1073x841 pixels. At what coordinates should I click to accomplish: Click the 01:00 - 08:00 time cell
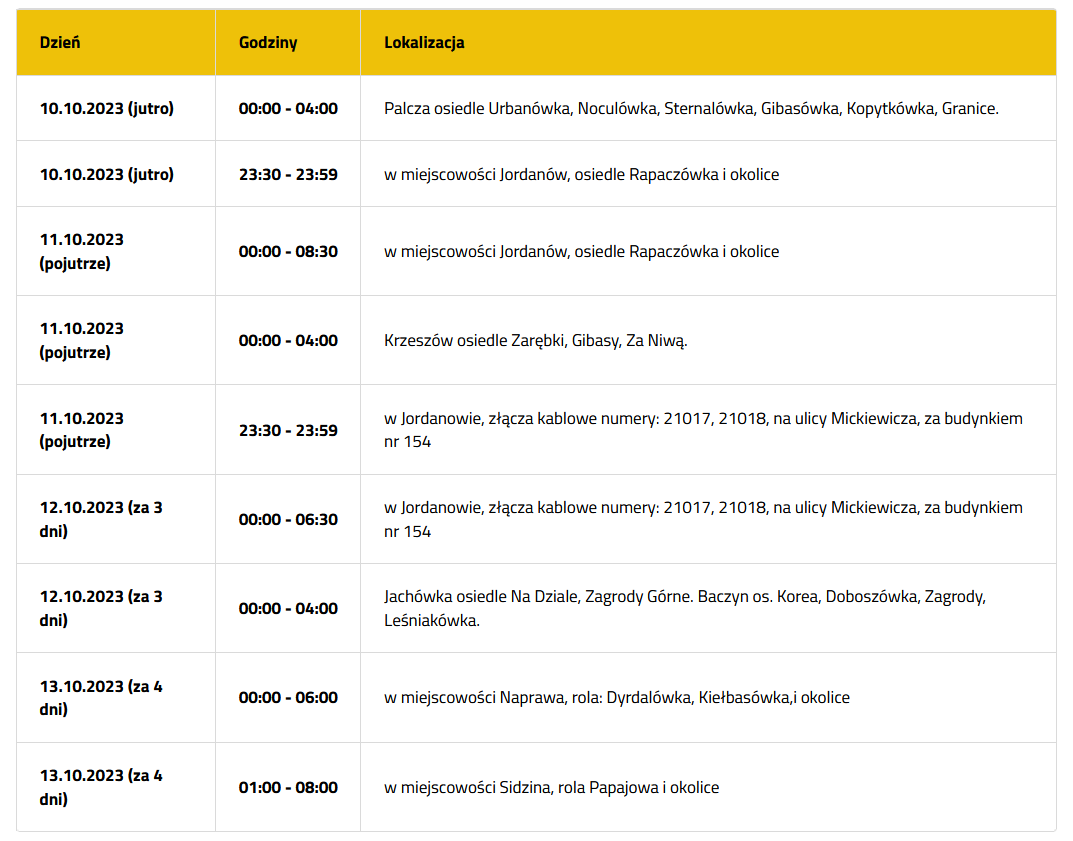pyautogui.click(x=288, y=788)
